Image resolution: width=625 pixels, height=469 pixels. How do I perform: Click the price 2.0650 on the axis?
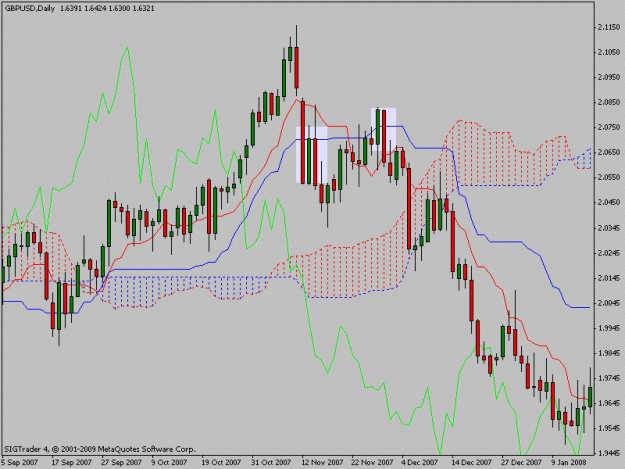[x=609, y=152]
